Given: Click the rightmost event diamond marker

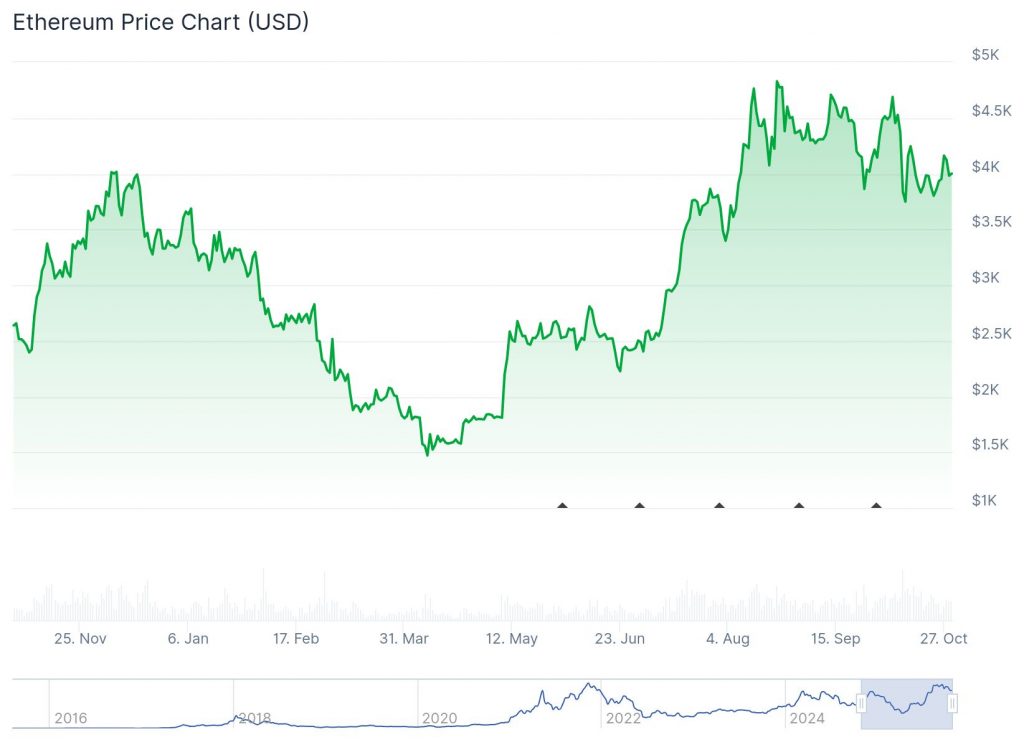Looking at the screenshot, I should pos(877,506).
